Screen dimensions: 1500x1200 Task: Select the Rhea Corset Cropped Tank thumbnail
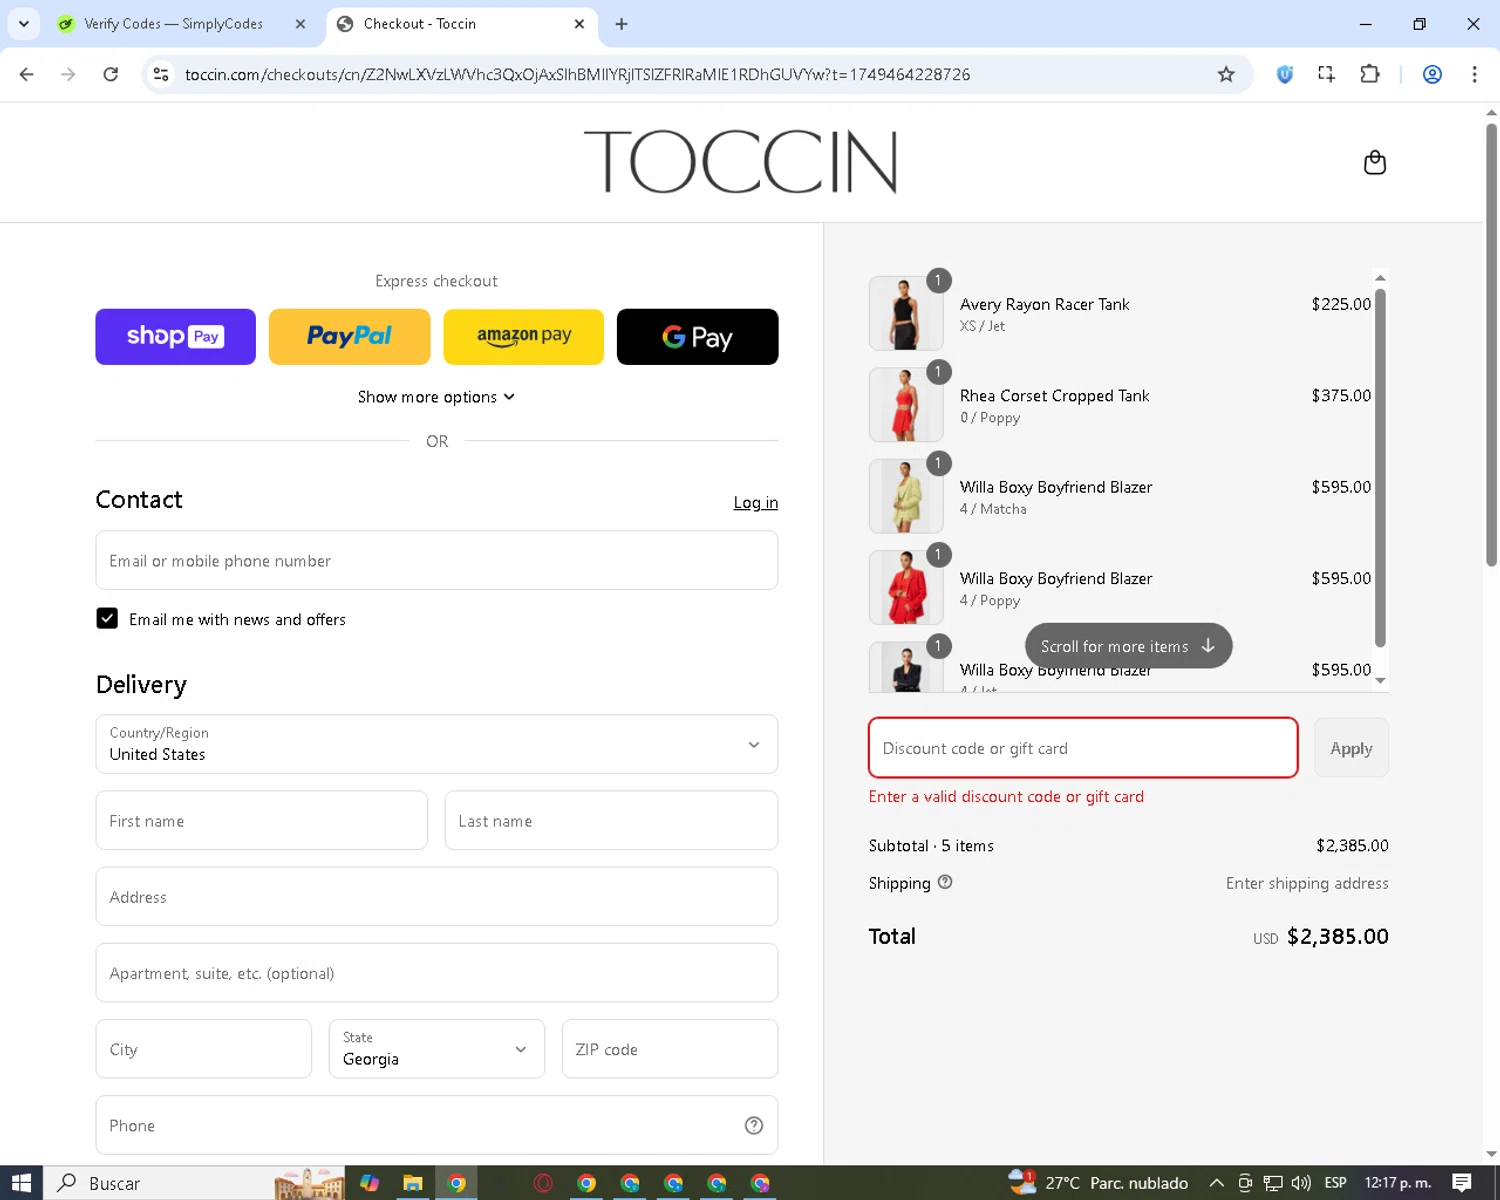coord(906,404)
